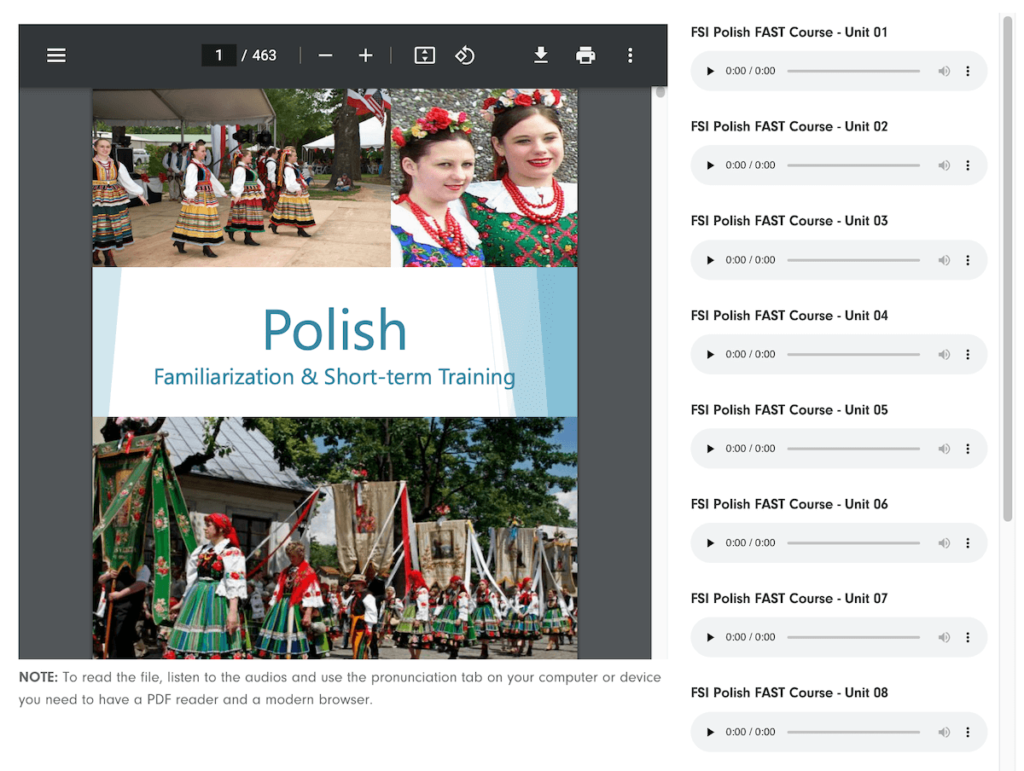The height and width of the screenshot is (771, 1024).
Task: Zoom in on the PDF document
Action: tap(366, 55)
